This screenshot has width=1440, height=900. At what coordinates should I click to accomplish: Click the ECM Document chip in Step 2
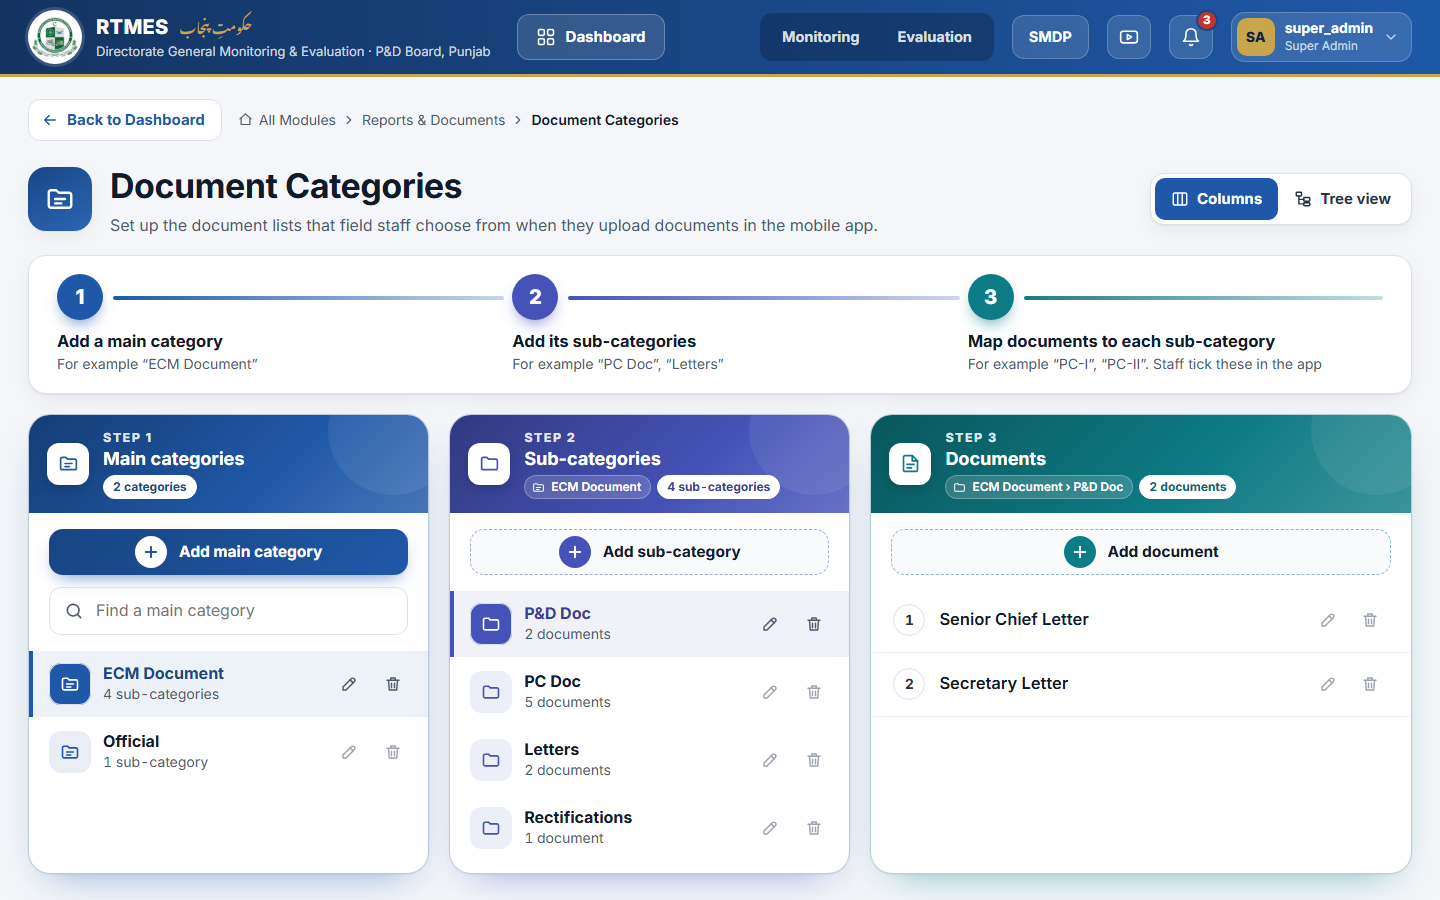587,487
